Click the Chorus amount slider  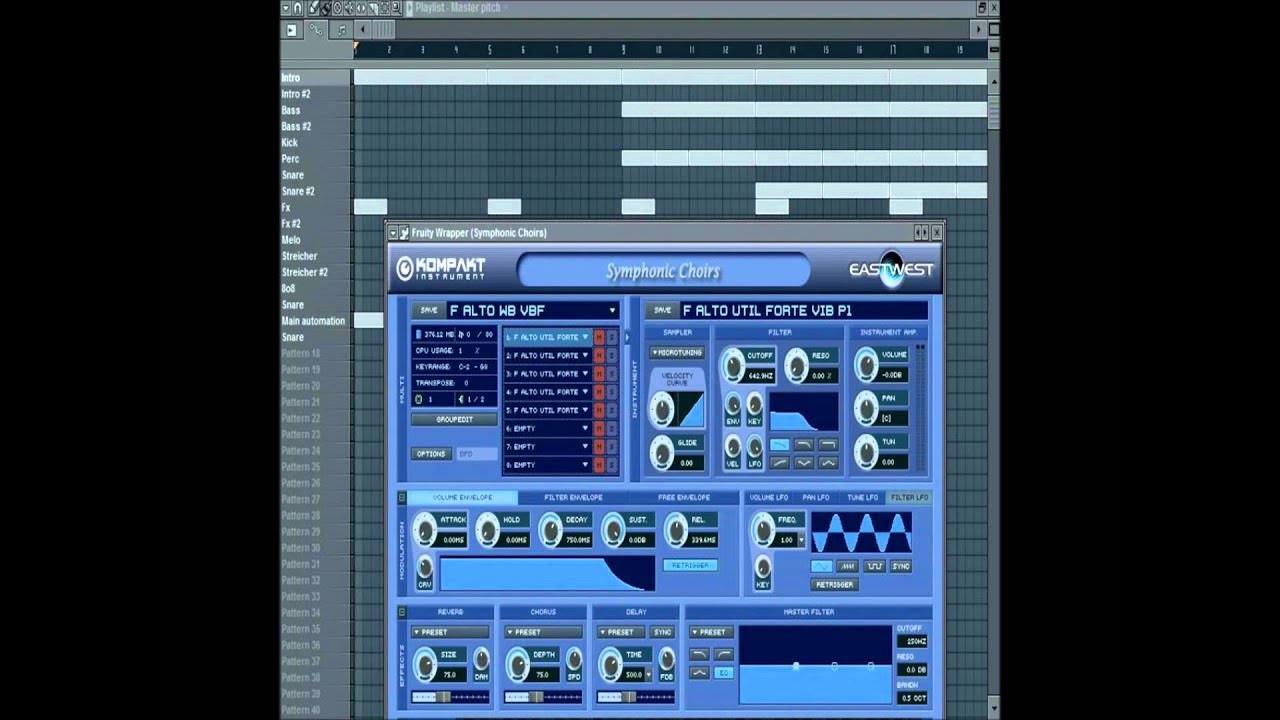coord(543,697)
